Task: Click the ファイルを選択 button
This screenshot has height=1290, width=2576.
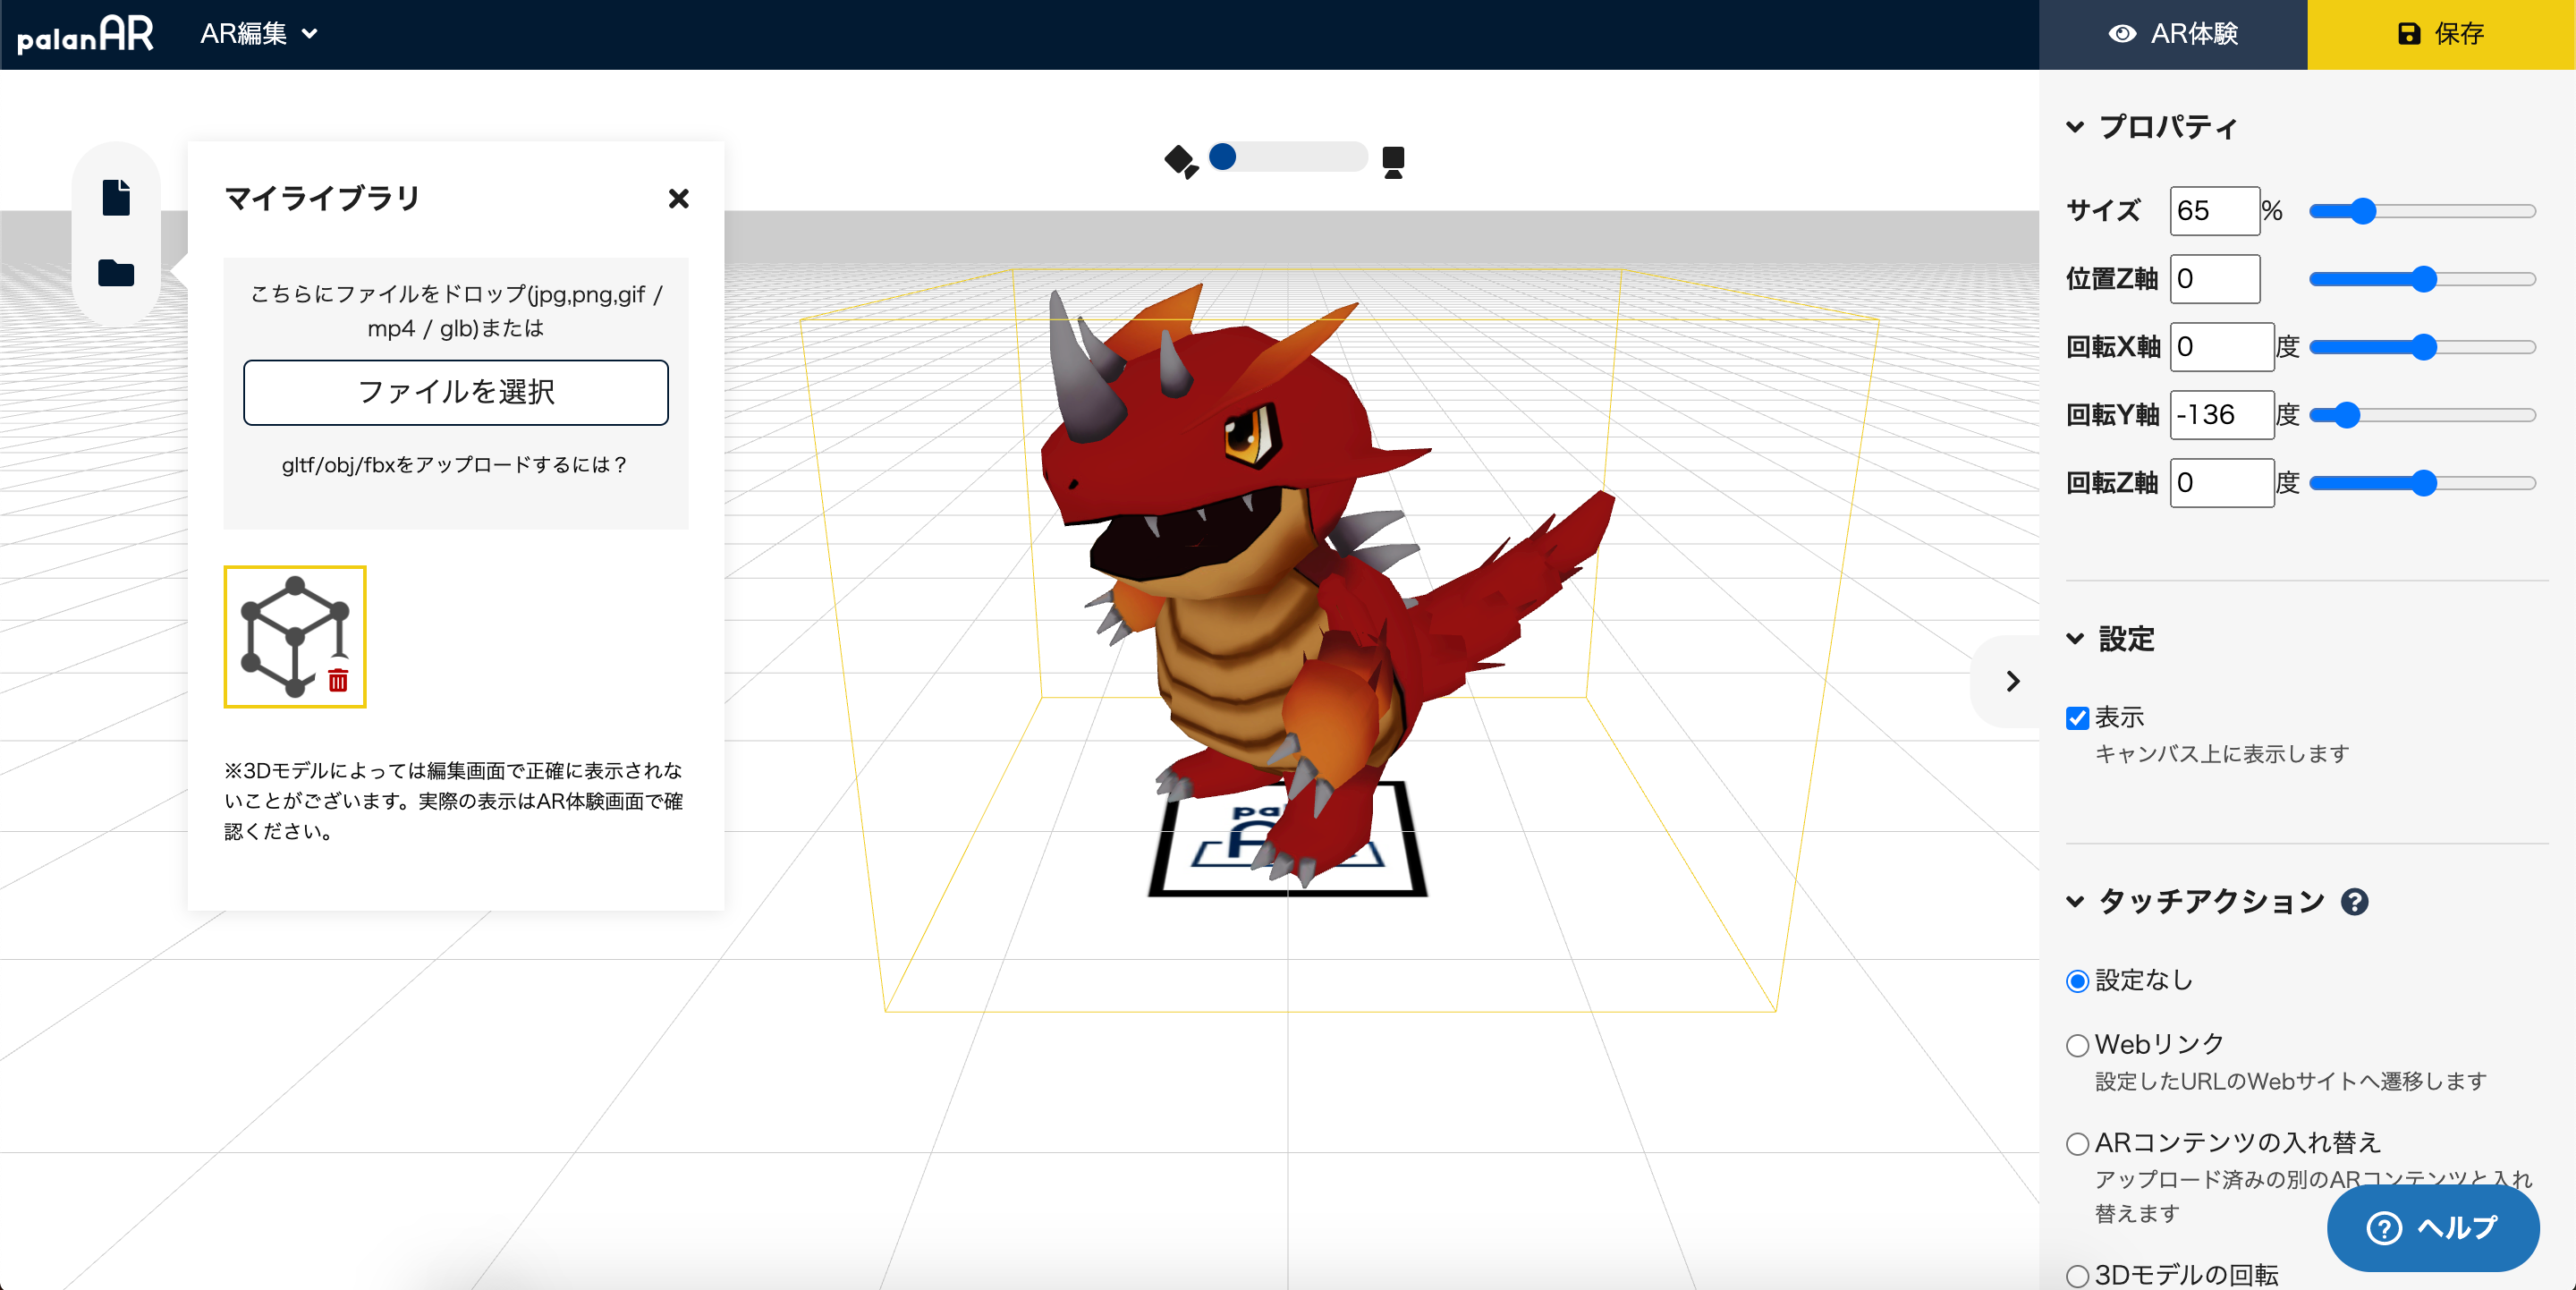Action: (456, 392)
